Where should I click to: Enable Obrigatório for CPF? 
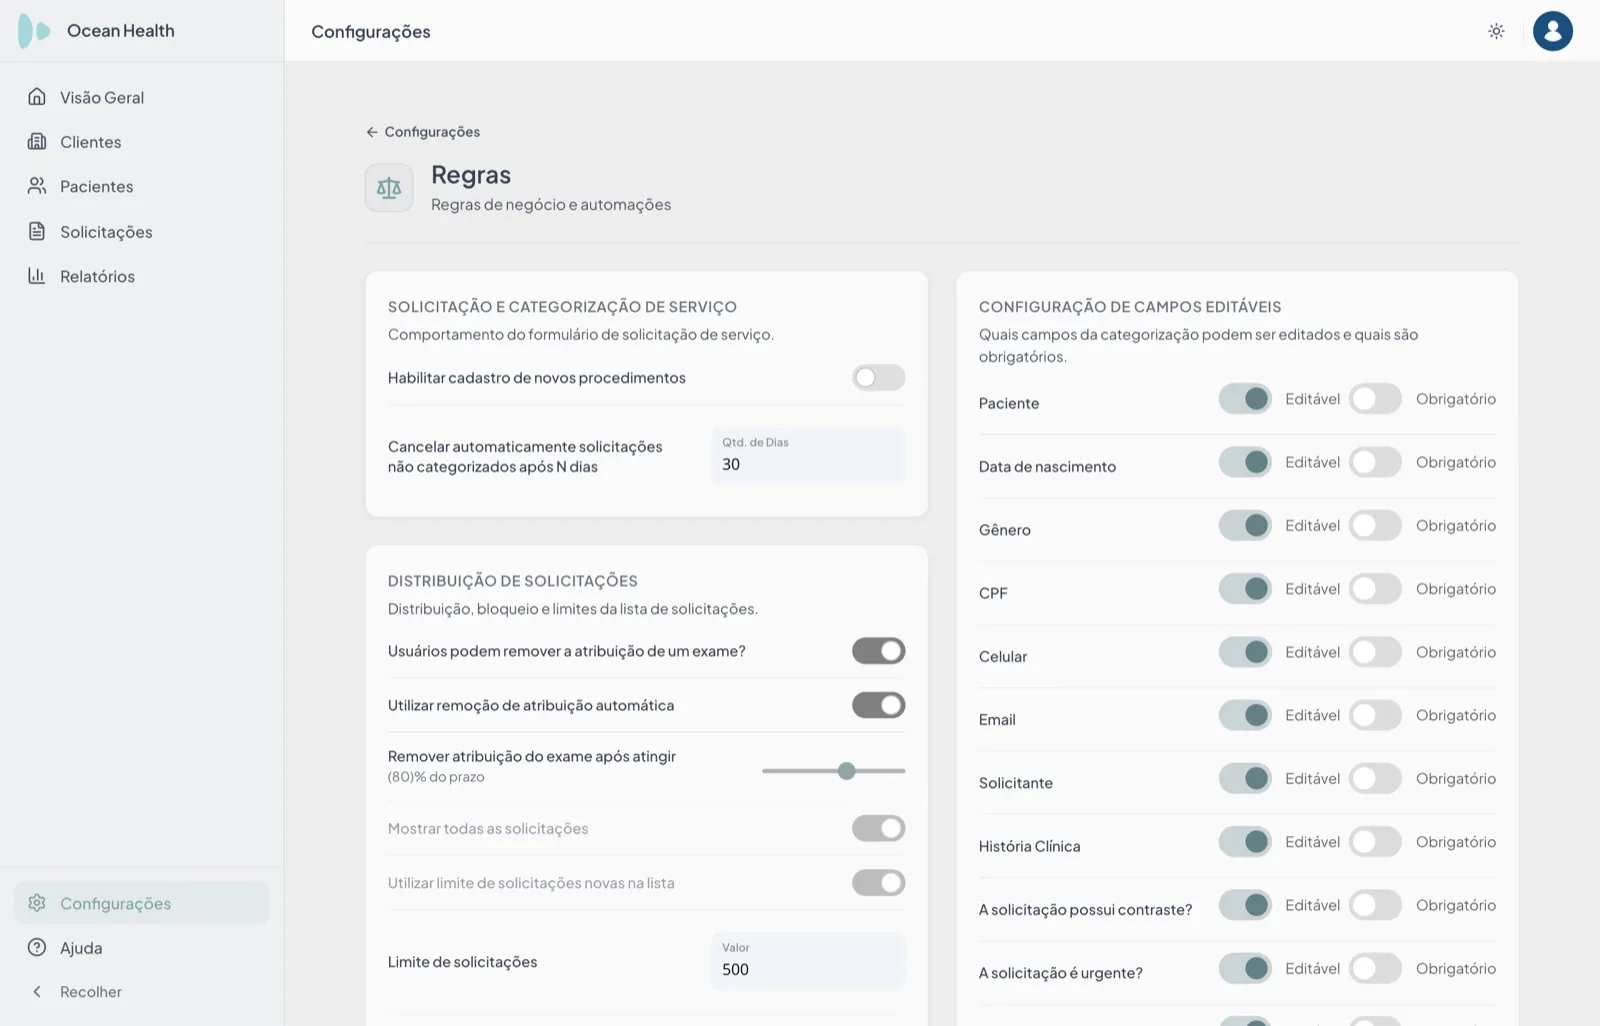point(1375,589)
